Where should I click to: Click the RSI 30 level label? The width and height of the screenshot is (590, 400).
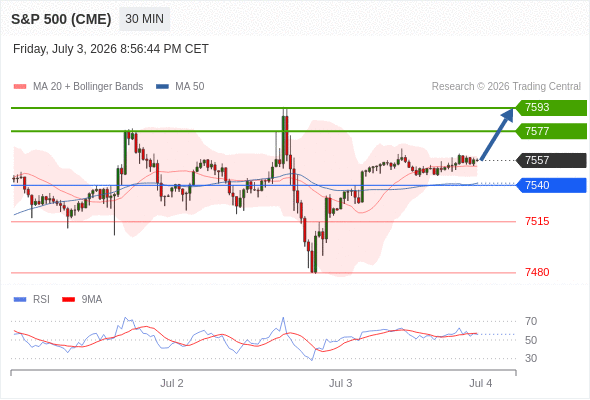531,358
